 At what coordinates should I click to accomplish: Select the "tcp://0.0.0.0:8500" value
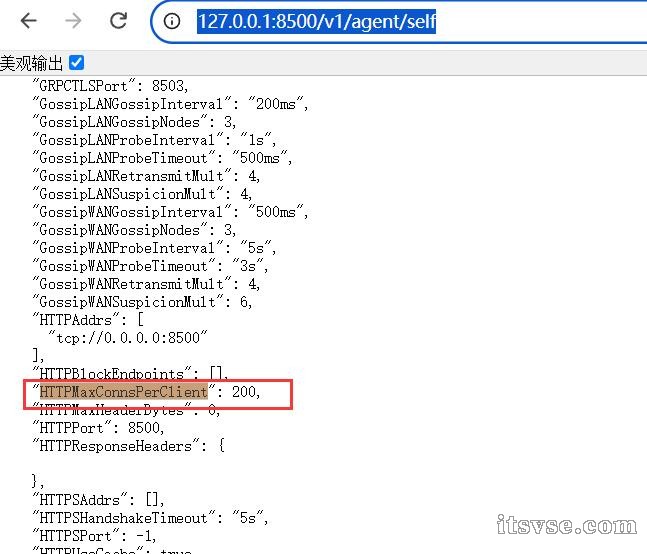click(128, 338)
